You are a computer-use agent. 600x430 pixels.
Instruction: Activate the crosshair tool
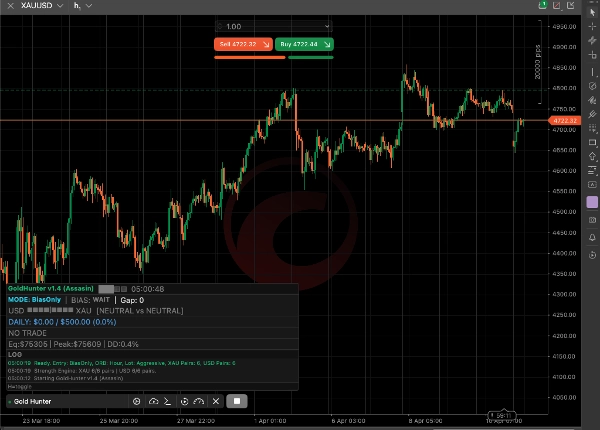click(x=593, y=26)
